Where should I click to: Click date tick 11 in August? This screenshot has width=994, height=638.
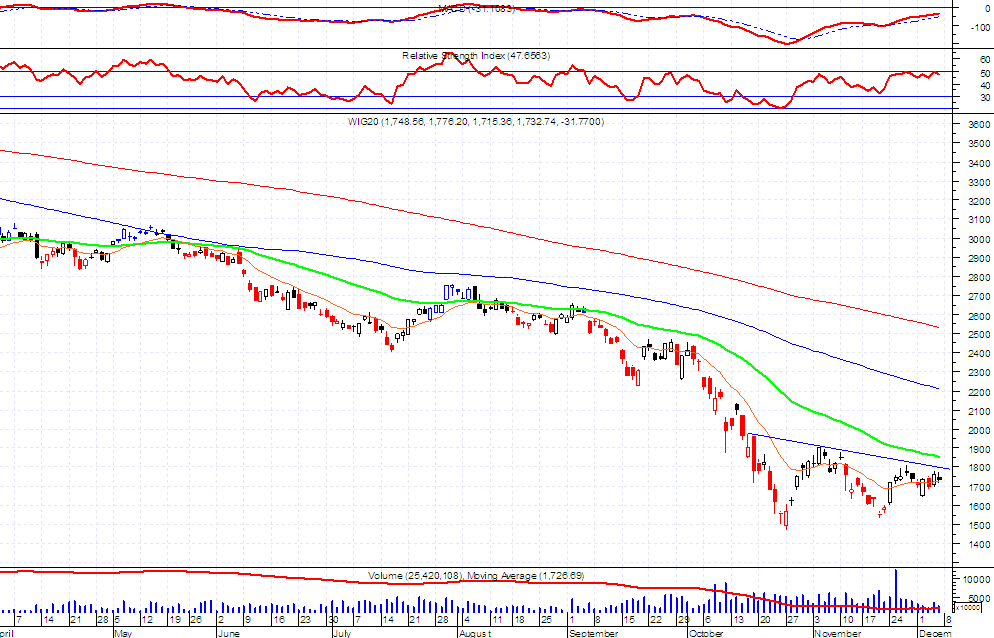pyautogui.click(x=496, y=620)
